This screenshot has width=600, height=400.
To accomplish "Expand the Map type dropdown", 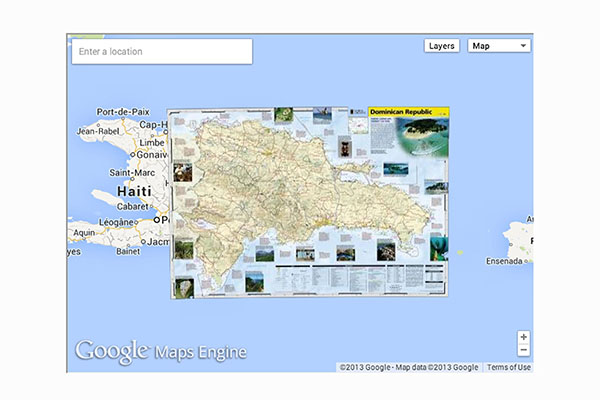I will coord(499,46).
